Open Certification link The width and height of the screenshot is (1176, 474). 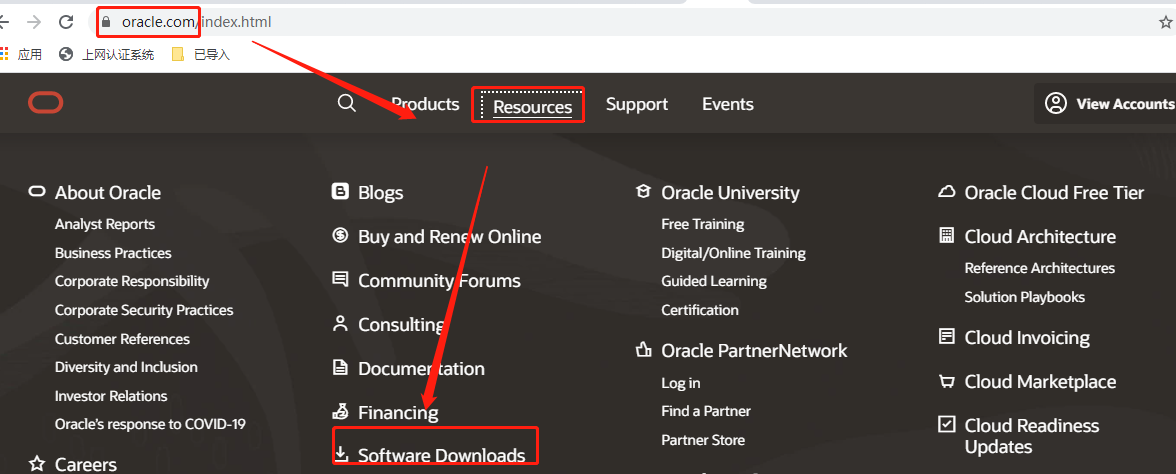coord(700,310)
